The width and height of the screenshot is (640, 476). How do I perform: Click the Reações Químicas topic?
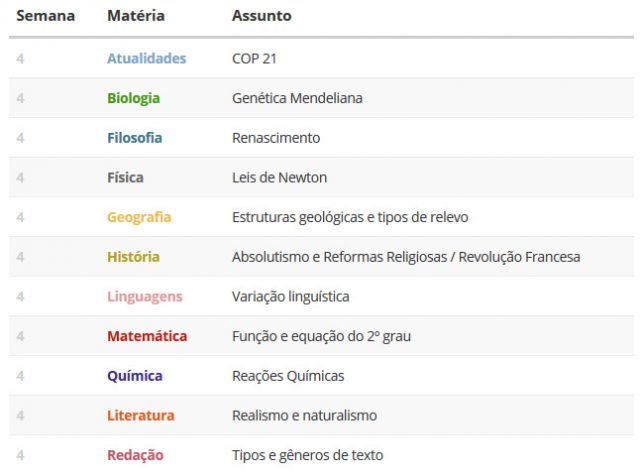pyautogui.click(x=288, y=376)
